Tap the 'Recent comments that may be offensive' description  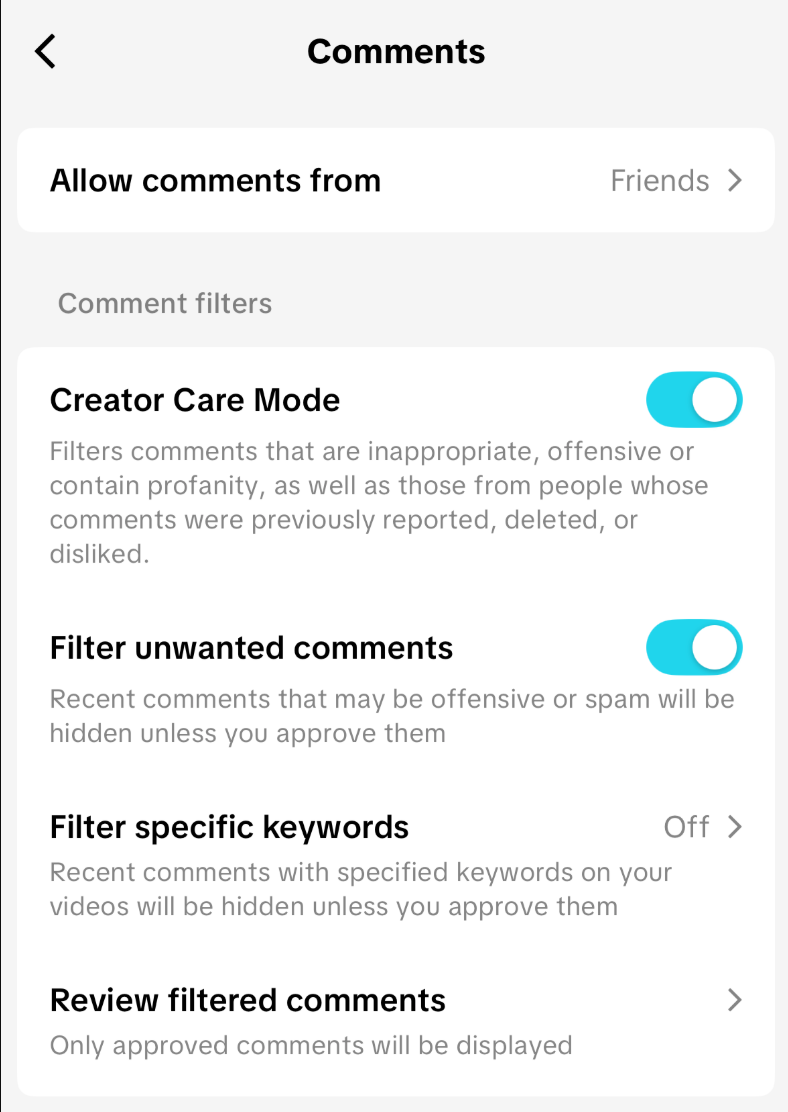(391, 716)
